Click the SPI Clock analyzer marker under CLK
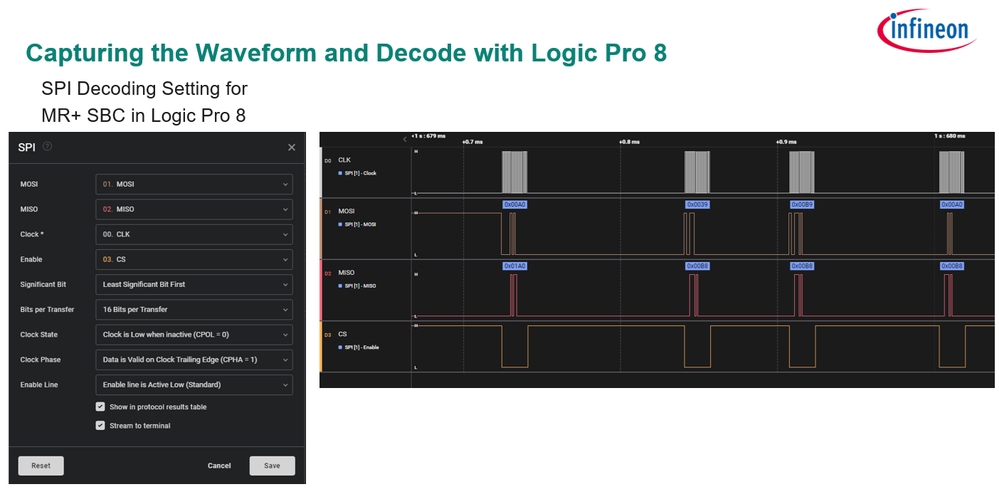 tap(341, 173)
